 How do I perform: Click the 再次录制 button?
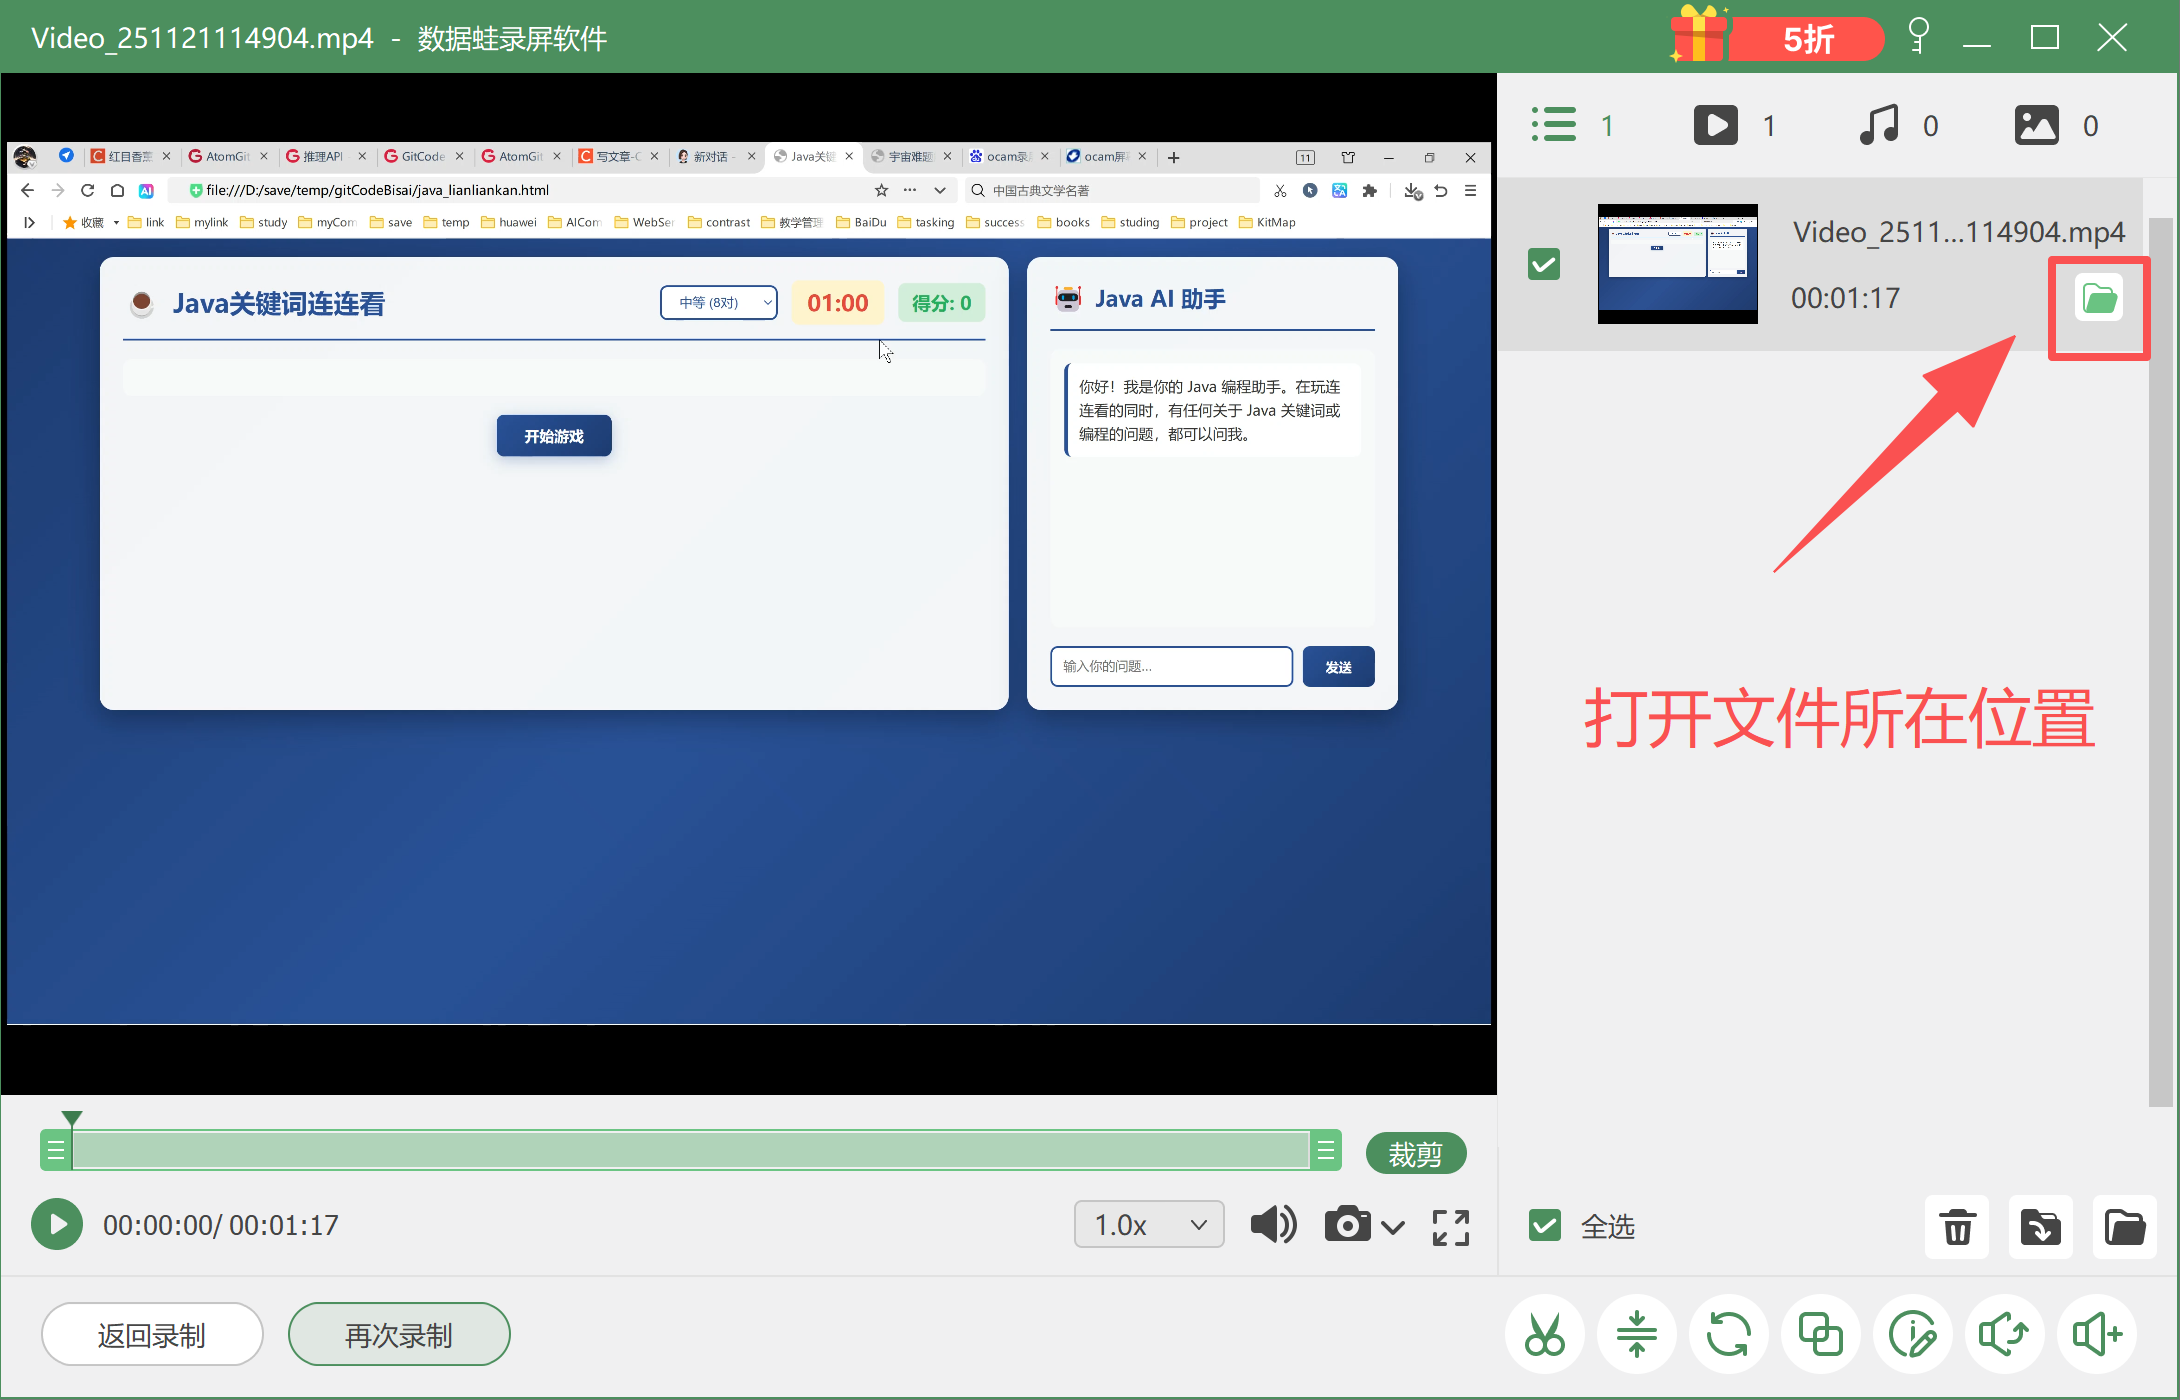[x=399, y=1334]
